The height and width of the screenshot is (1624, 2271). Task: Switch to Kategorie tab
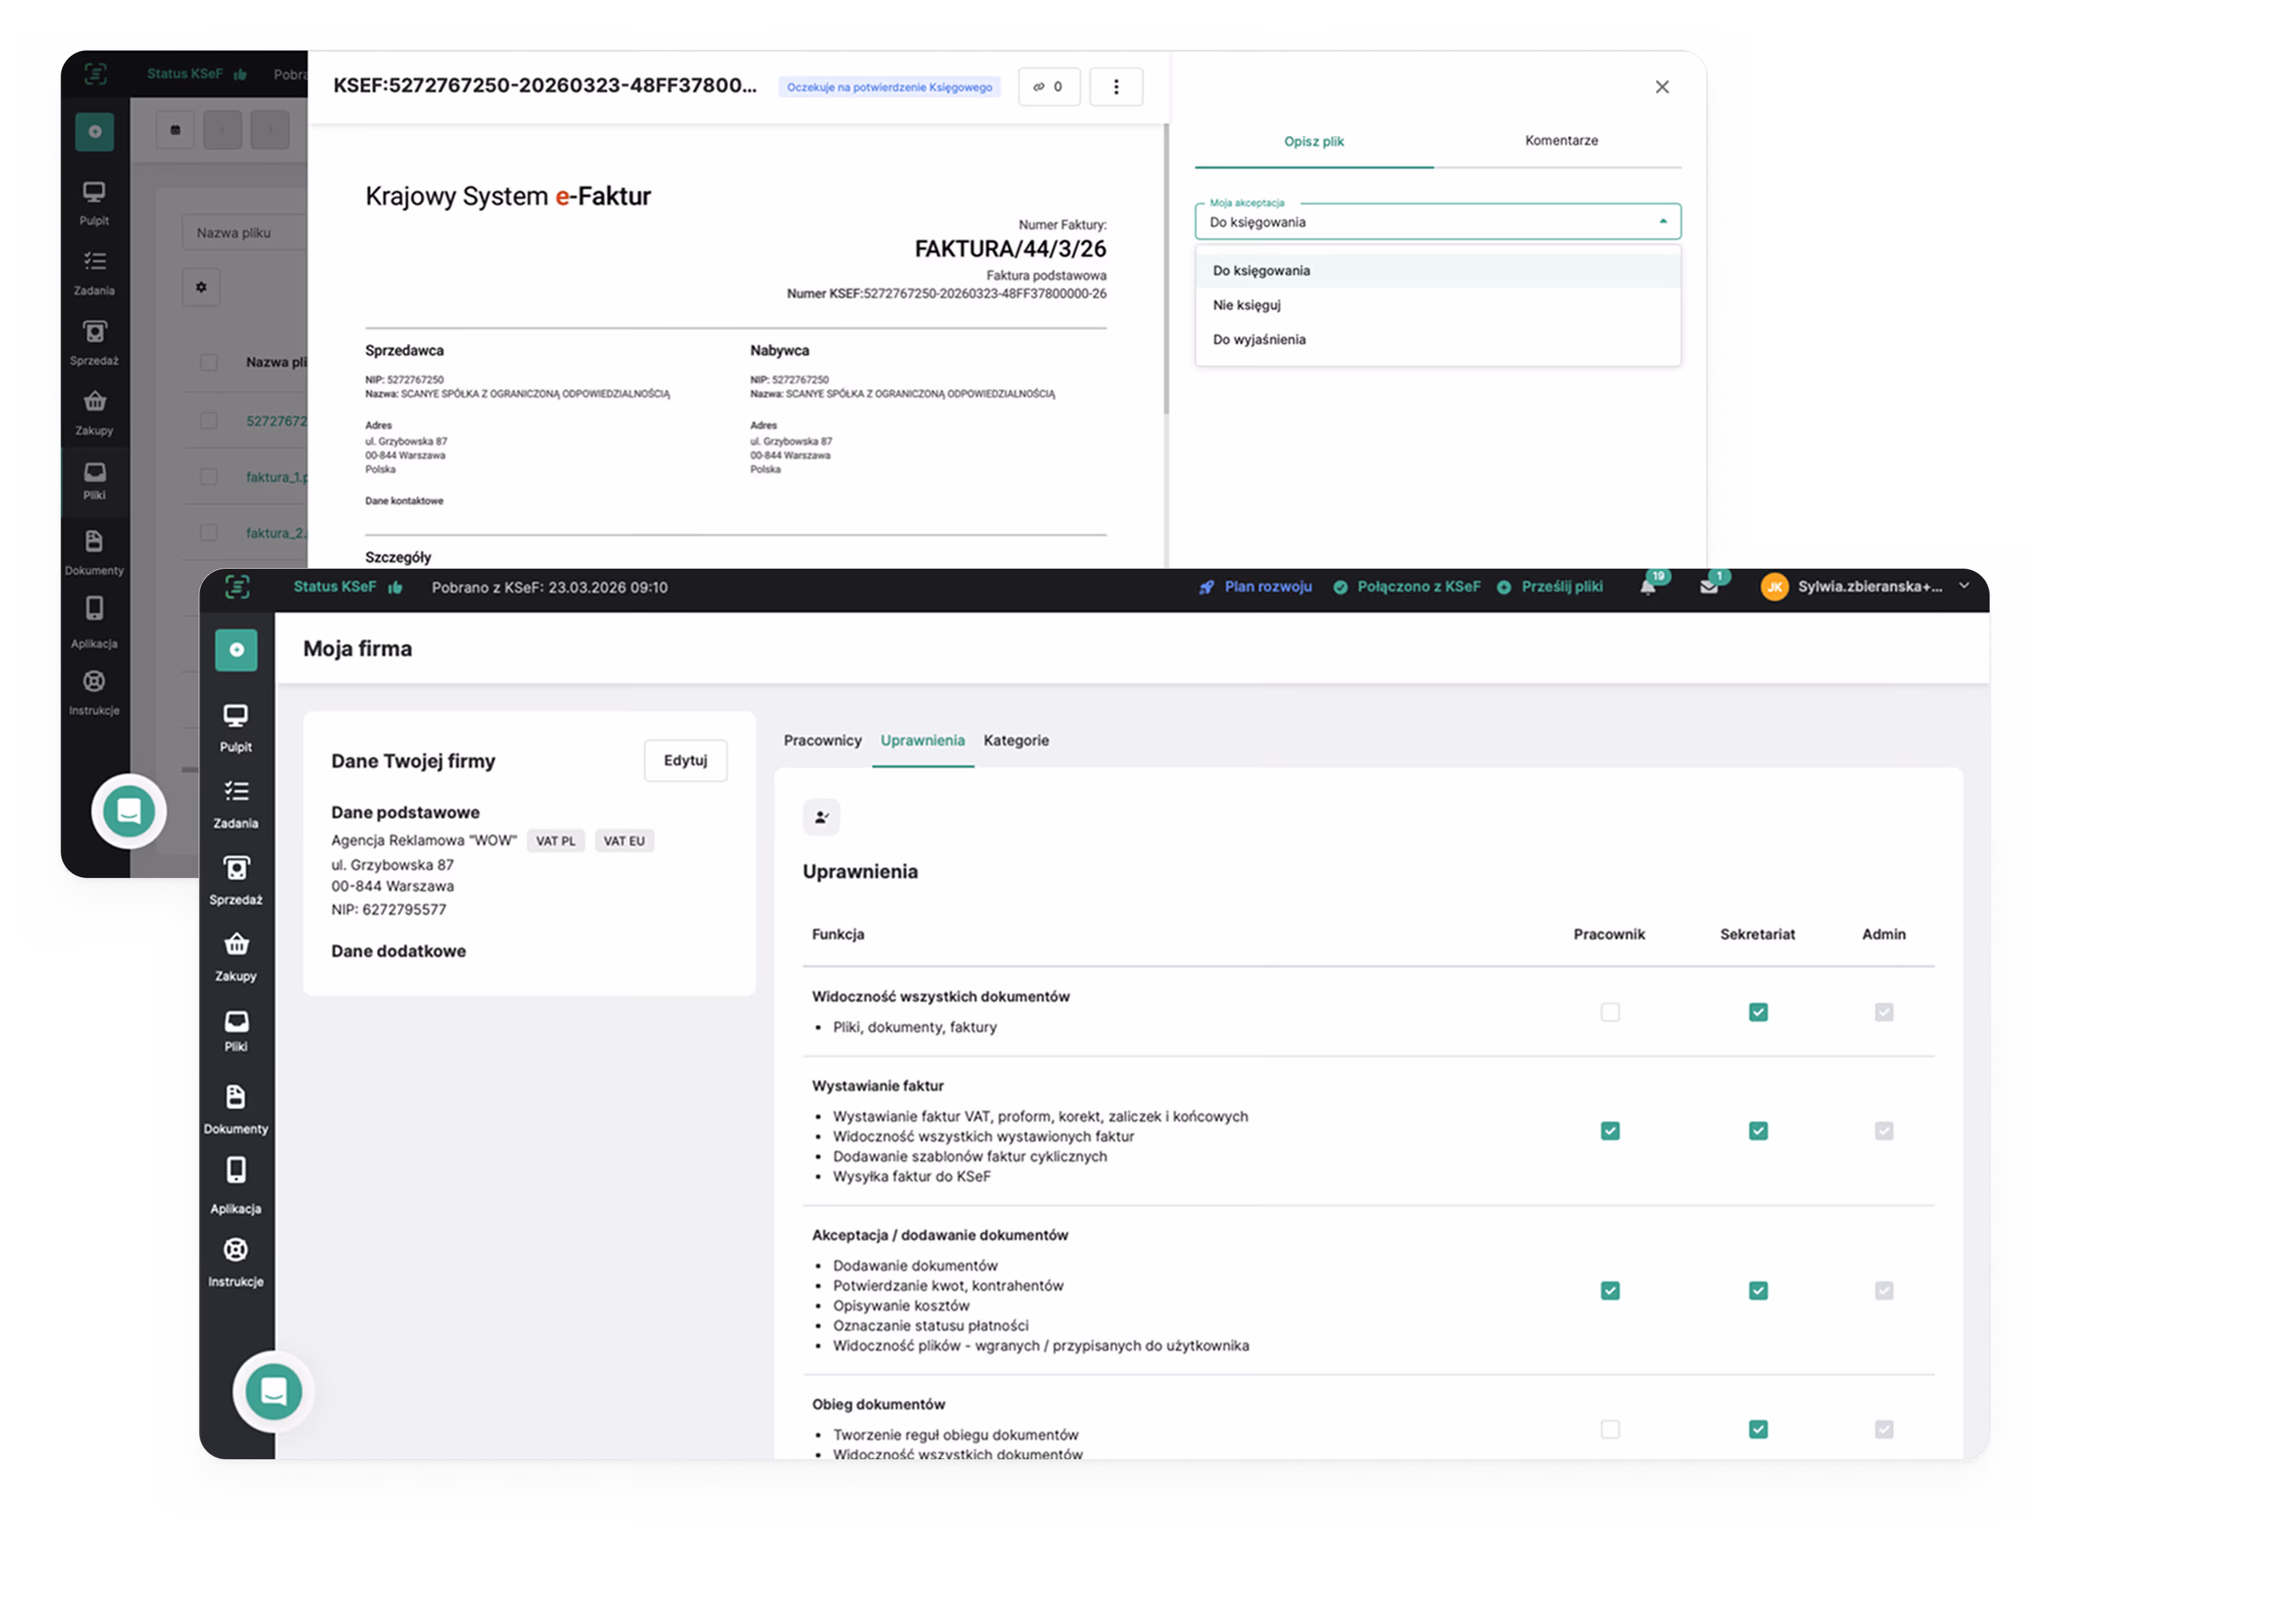click(x=1016, y=741)
